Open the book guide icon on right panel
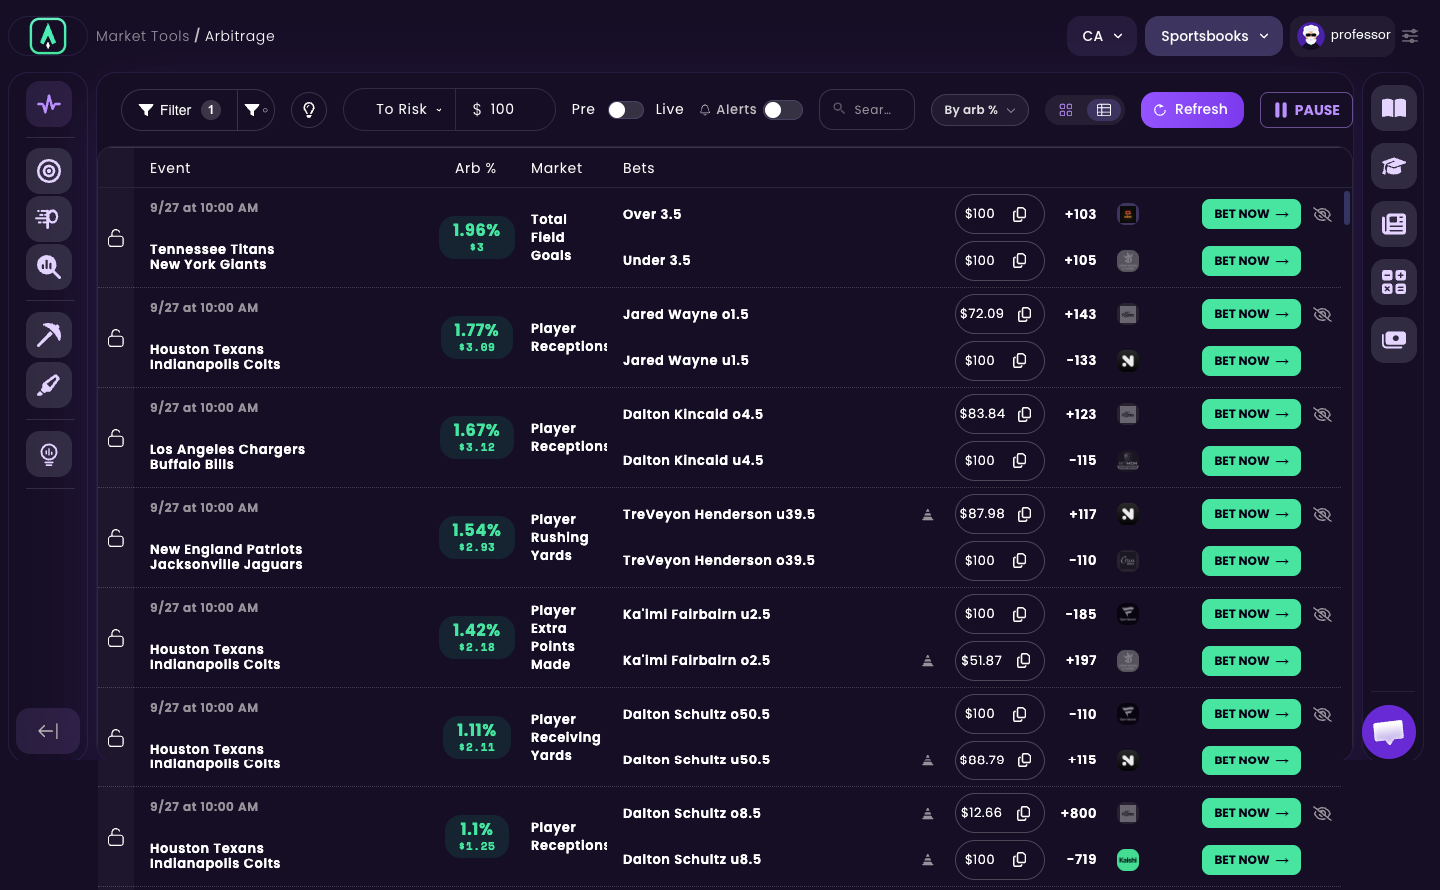This screenshot has width=1440, height=890. pyautogui.click(x=1394, y=108)
